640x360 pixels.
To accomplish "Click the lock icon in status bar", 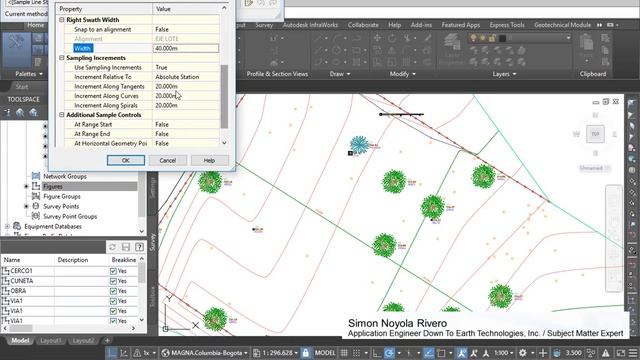I will [306, 353].
